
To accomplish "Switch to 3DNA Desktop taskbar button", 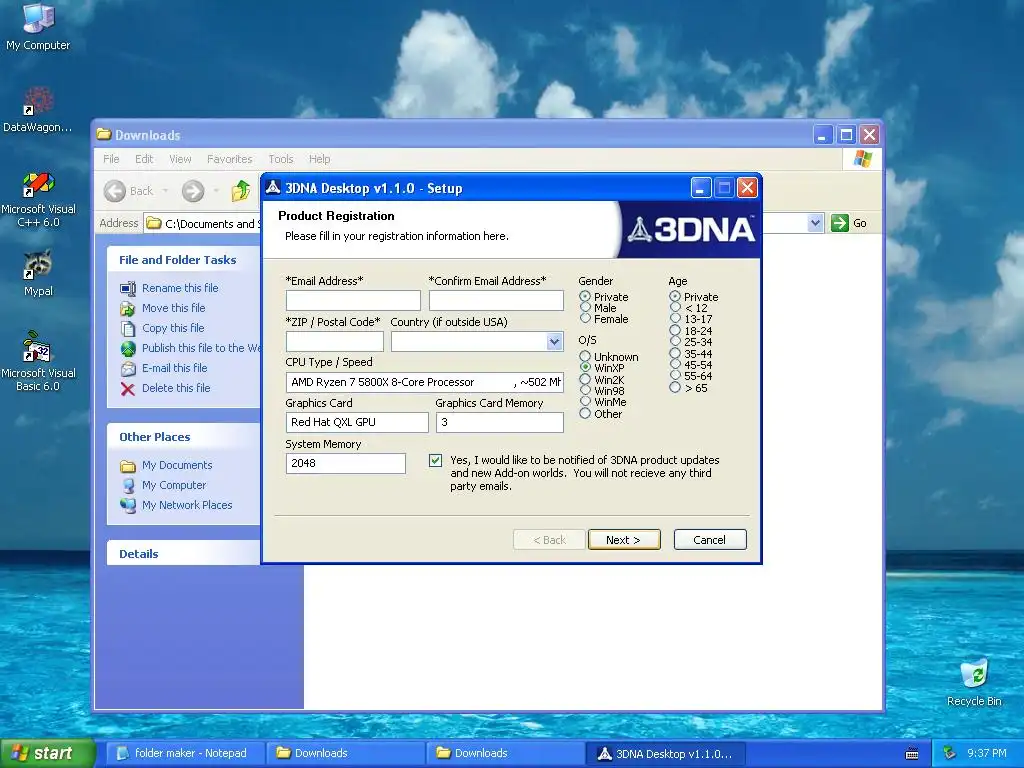I will [x=664, y=754].
